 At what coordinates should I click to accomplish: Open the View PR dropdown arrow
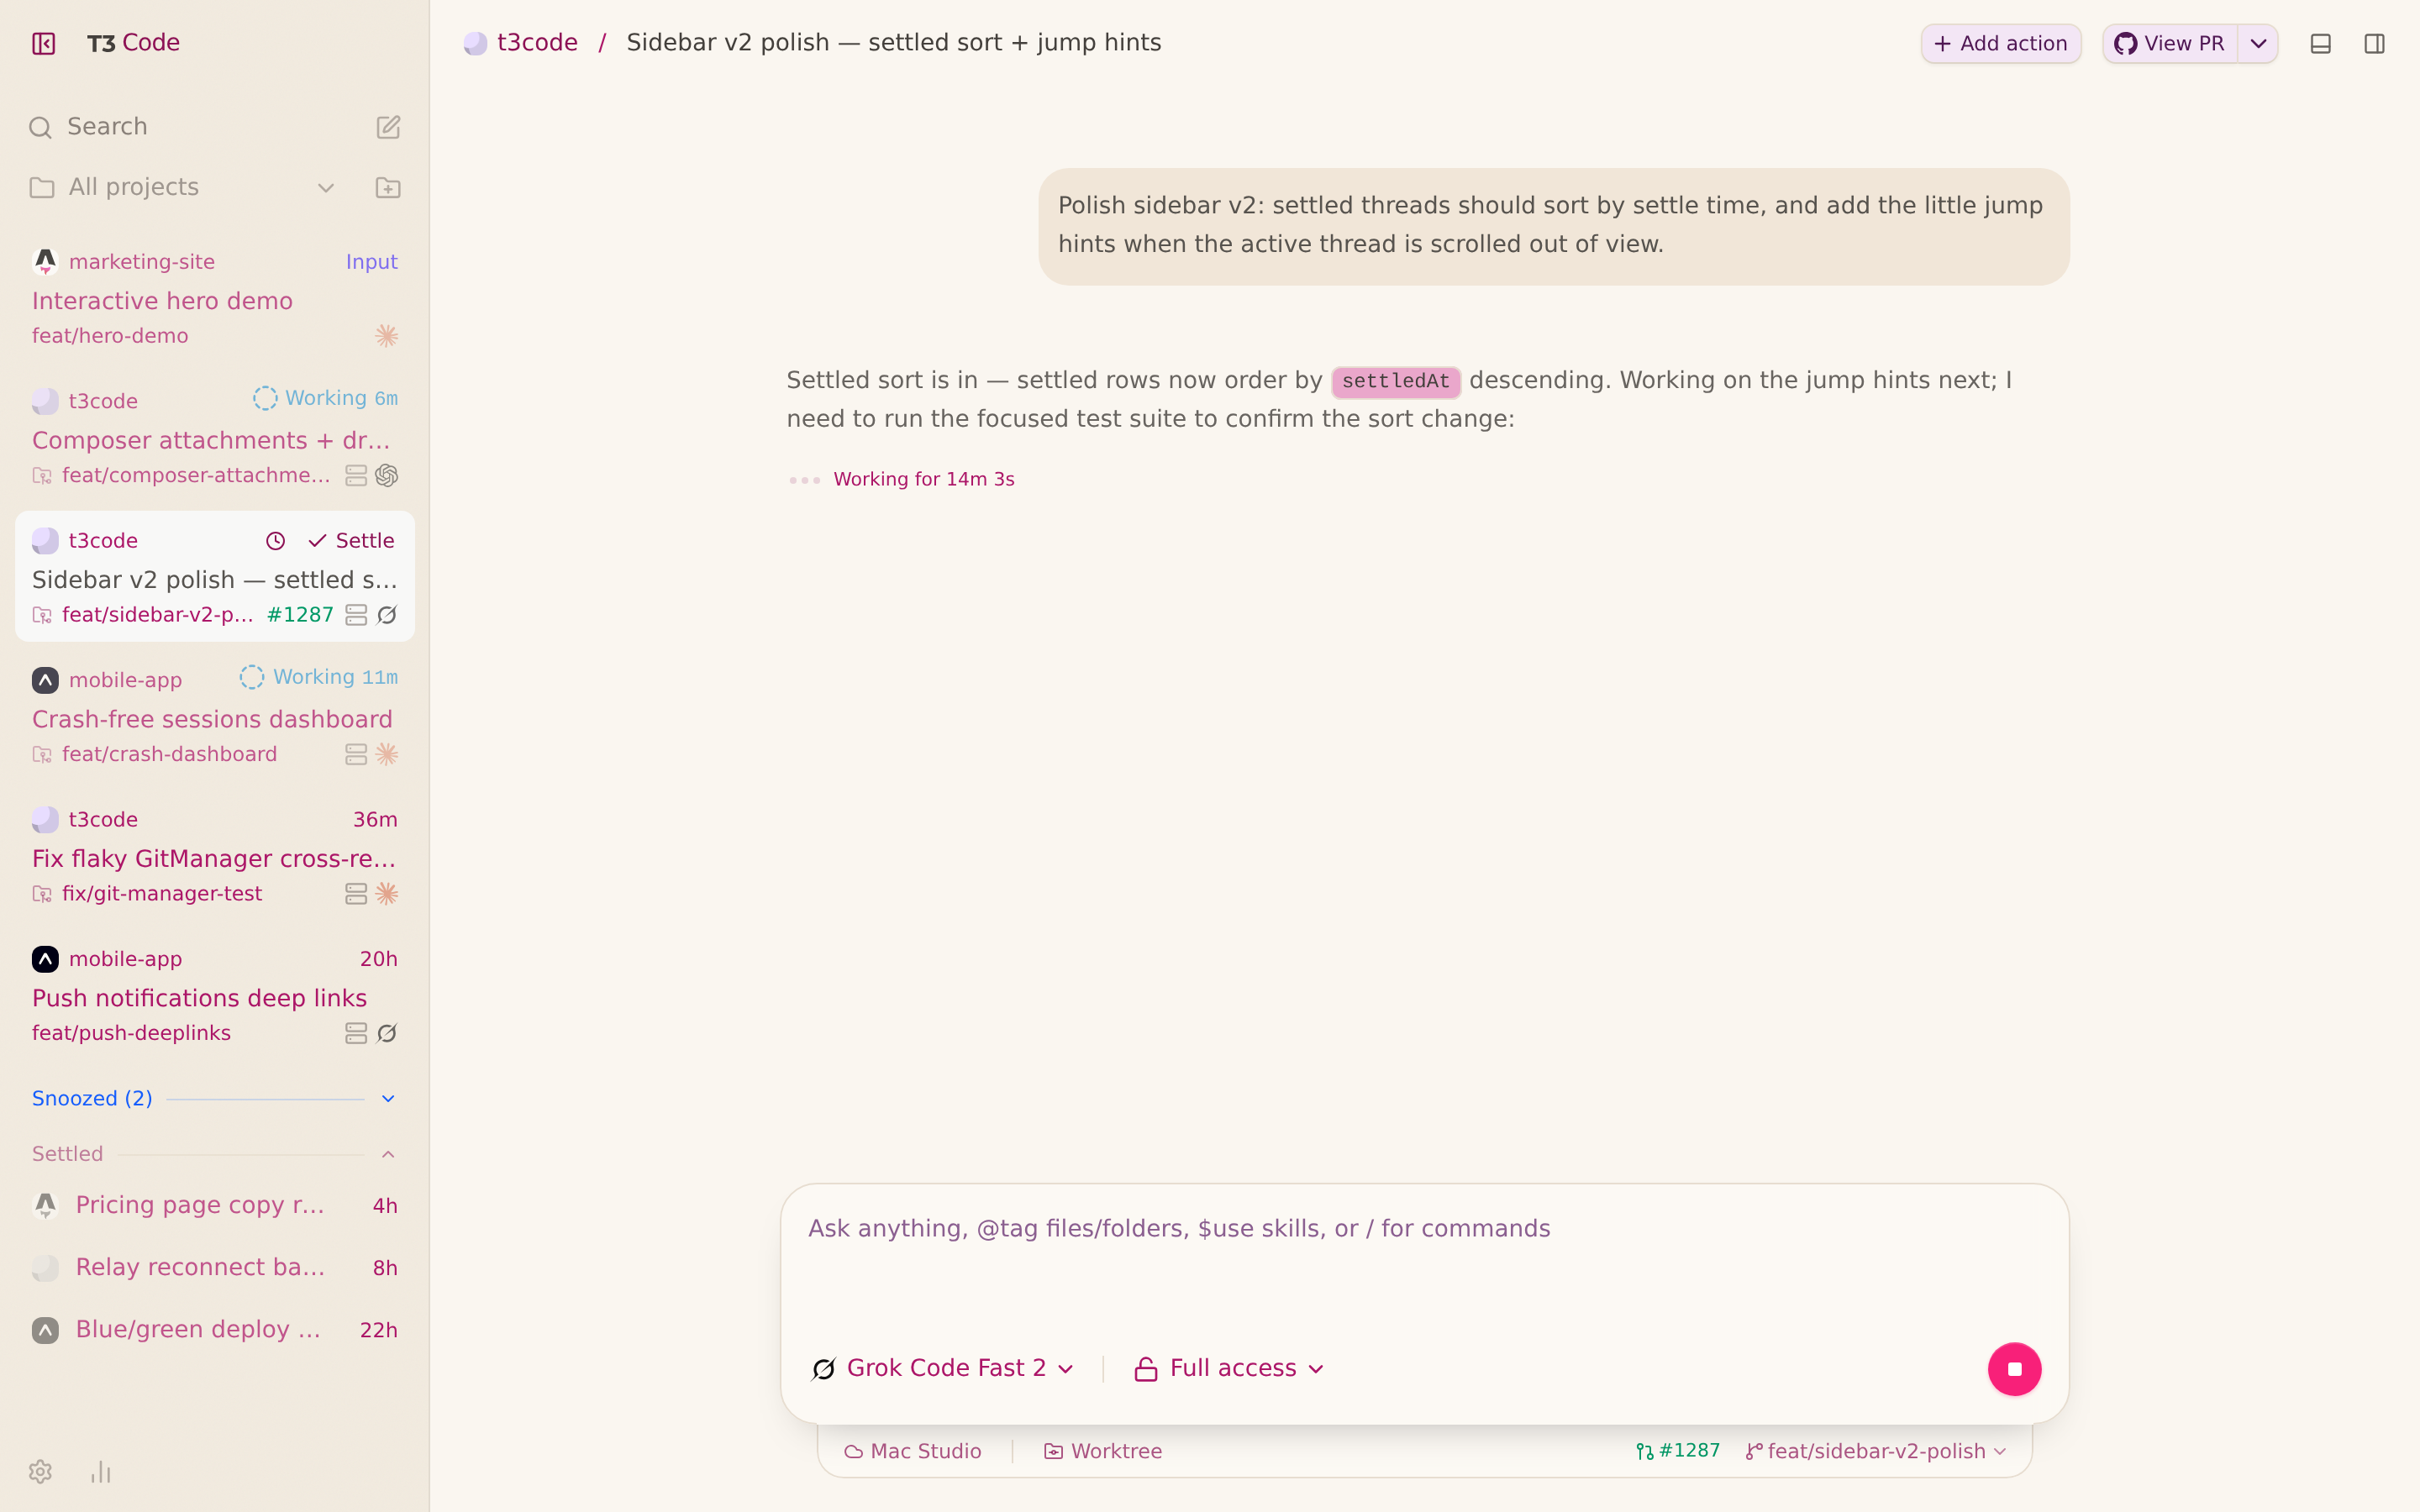point(2258,44)
